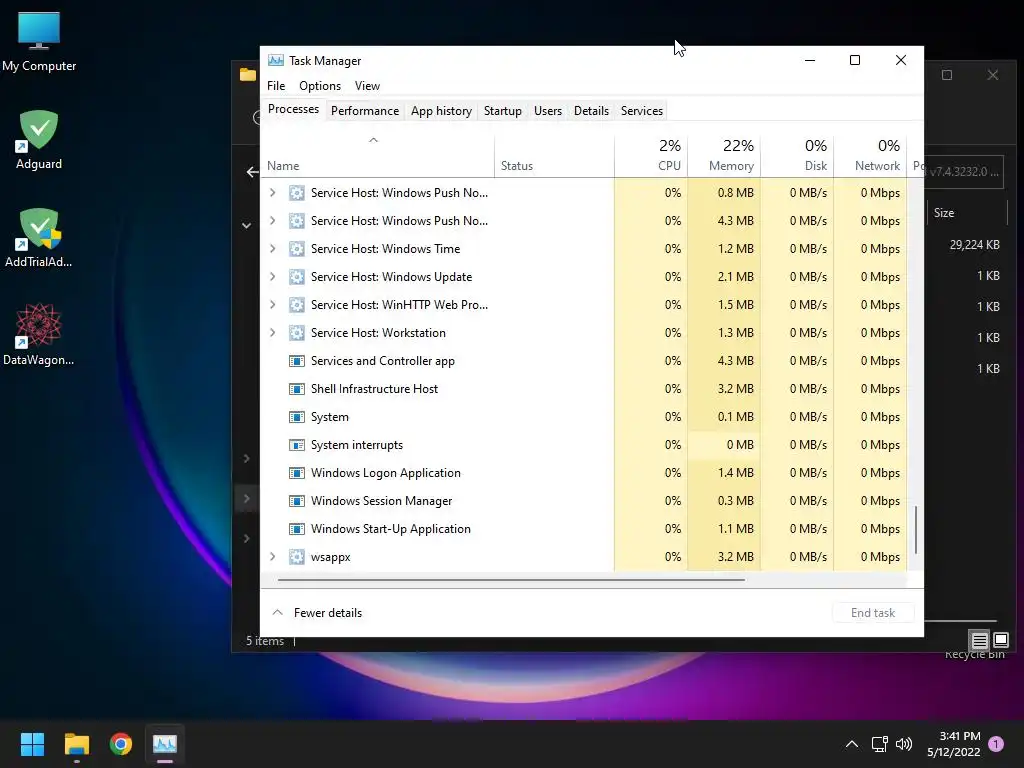Expand the wsappx process group

pos(272,557)
